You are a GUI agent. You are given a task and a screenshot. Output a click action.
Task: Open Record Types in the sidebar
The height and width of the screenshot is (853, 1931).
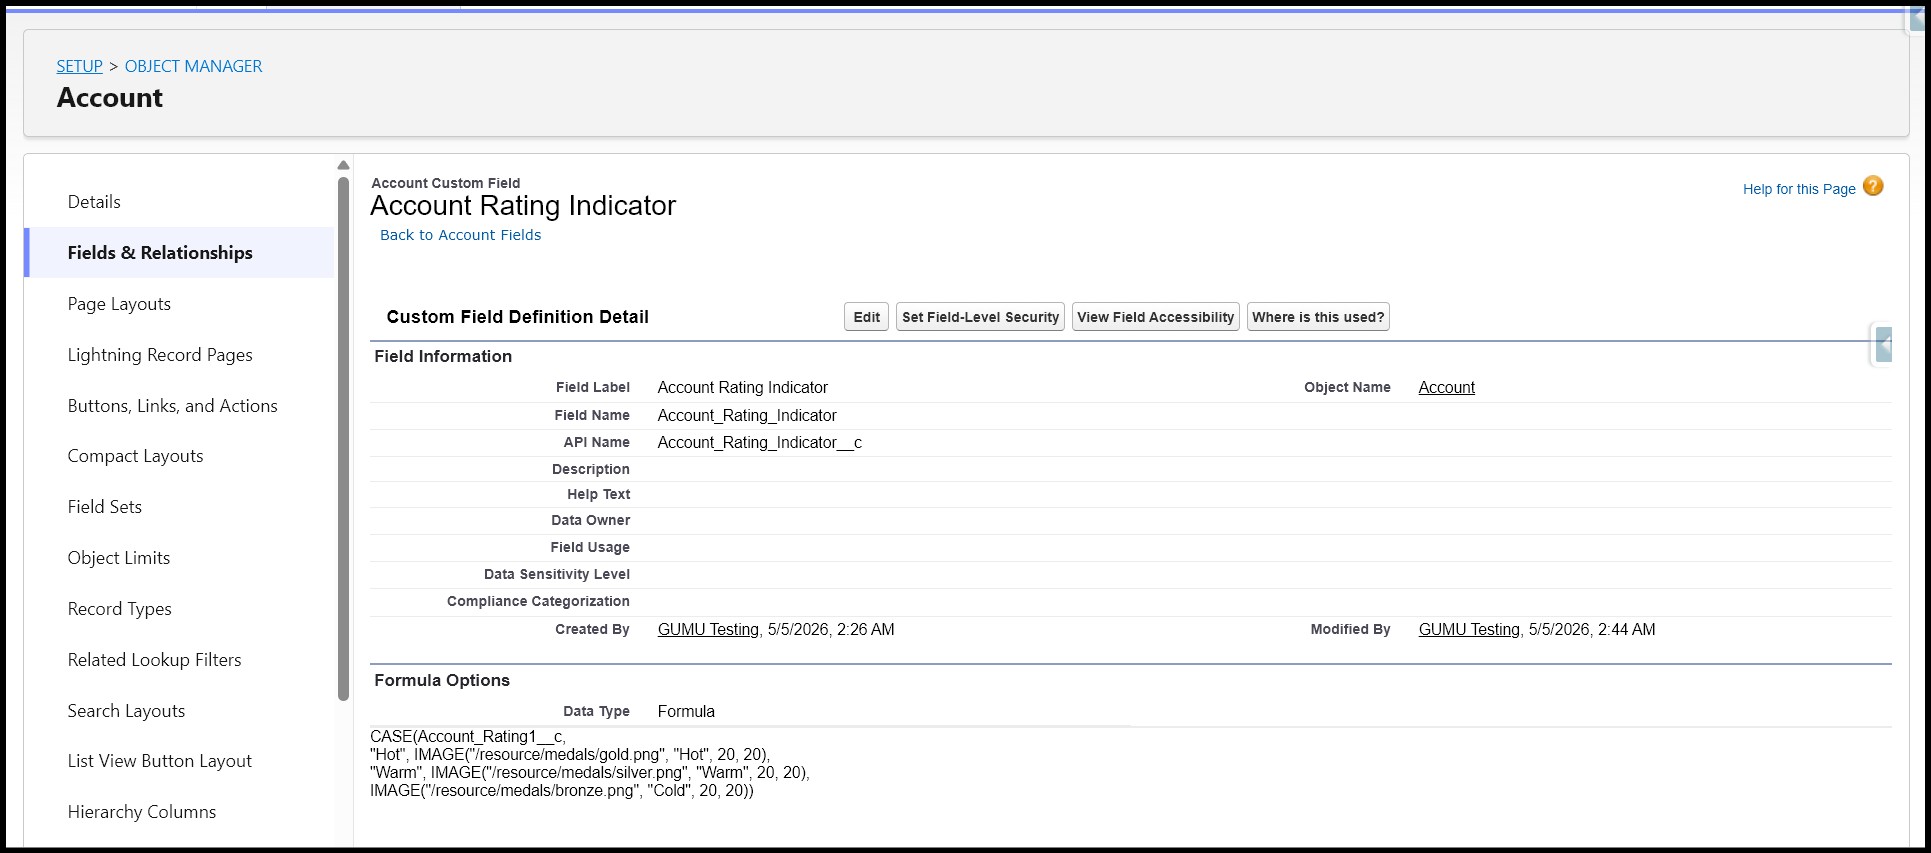pyautogui.click(x=120, y=609)
